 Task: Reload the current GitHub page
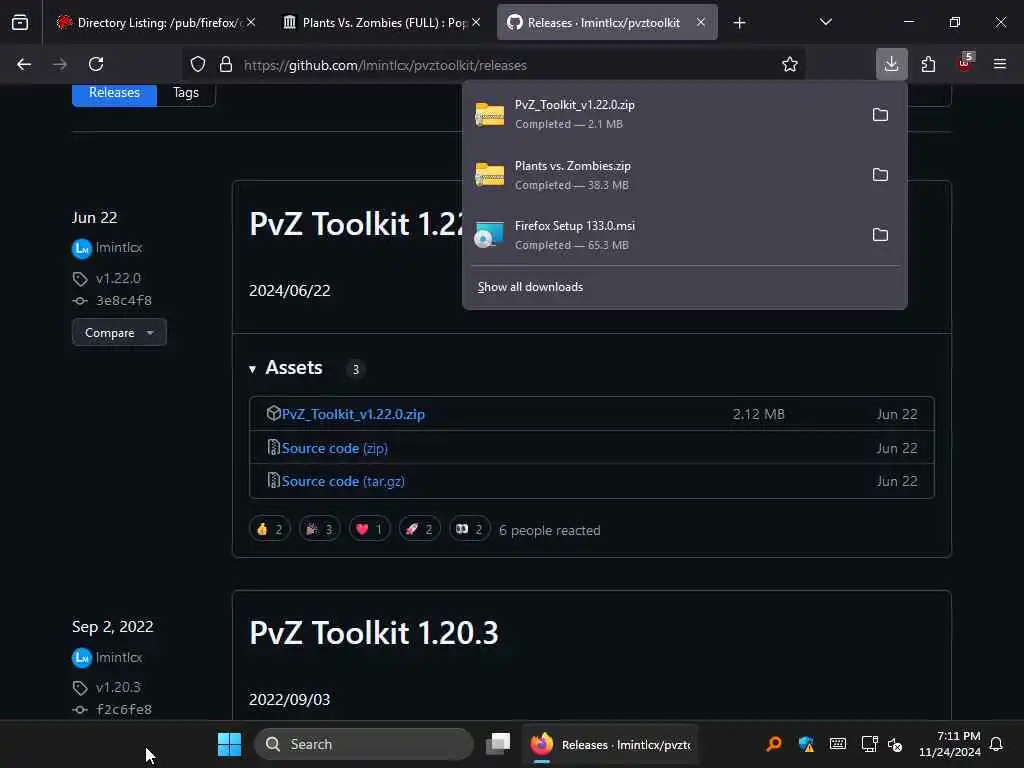click(x=96, y=64)
